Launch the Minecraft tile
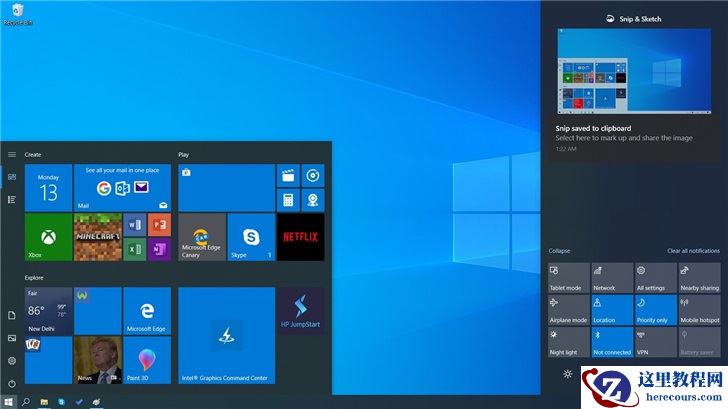This screenshot has height=409, width=728. point(98,237)
